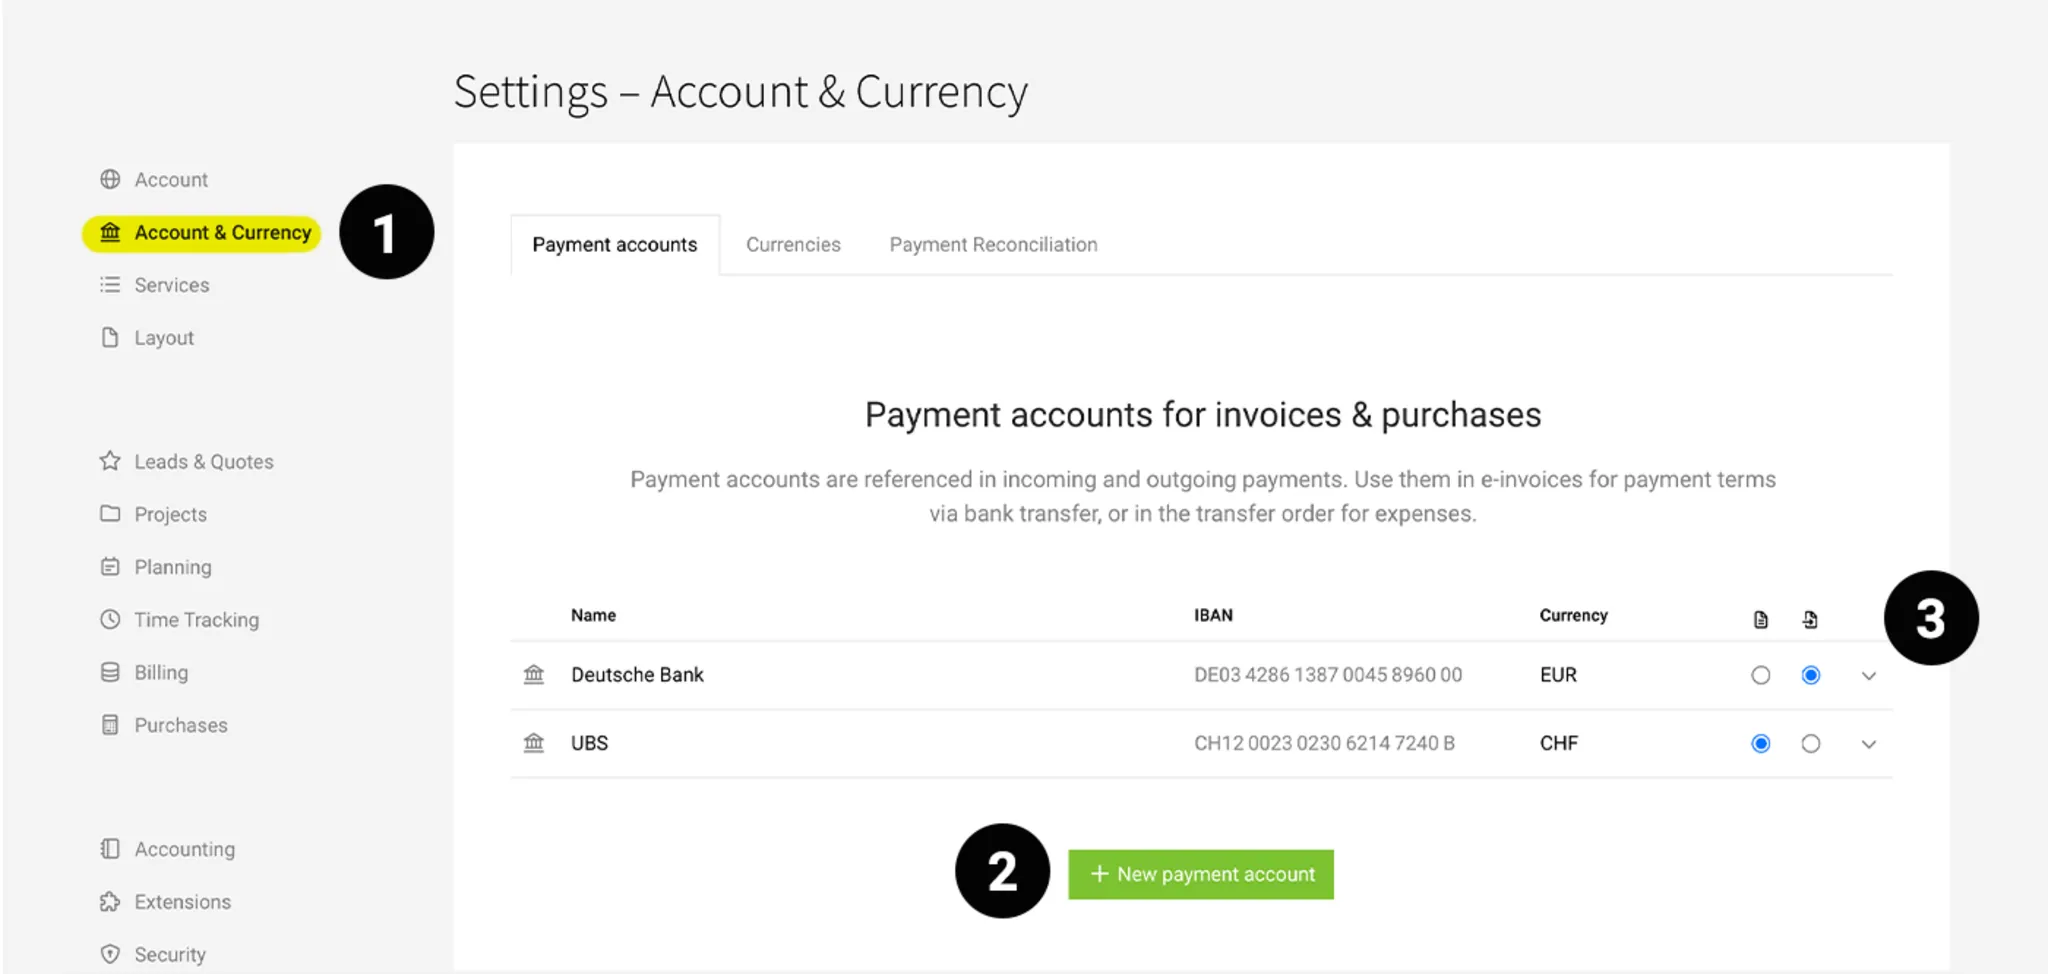This screenshot has width=2048, height=974.
Task: Click the Layout document icon
Action: (x=111, y=337)
